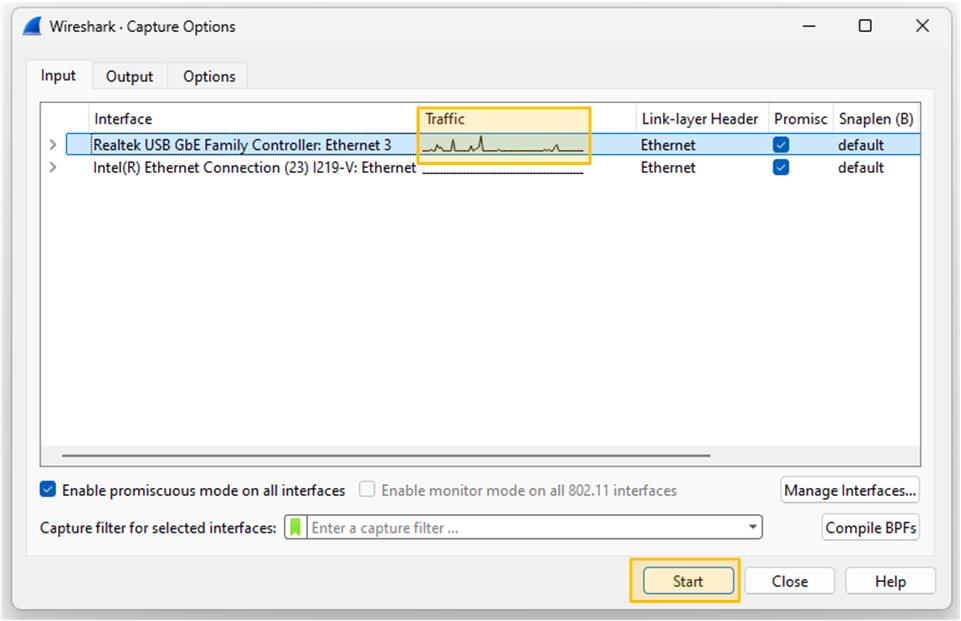Image resolution: width=961 pixels, height=621 pixels.
Task: Maximize the Capture Options window
Action: [x=865, y=26]
